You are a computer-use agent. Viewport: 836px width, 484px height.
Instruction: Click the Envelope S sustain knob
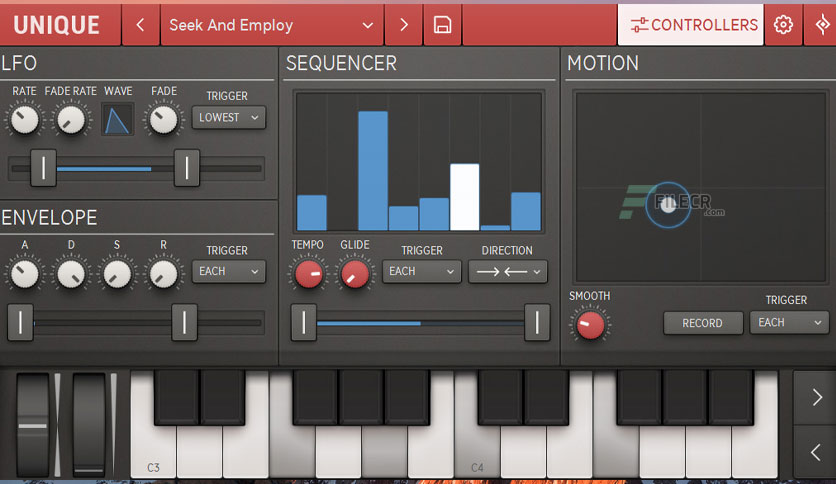coord(117,274)
